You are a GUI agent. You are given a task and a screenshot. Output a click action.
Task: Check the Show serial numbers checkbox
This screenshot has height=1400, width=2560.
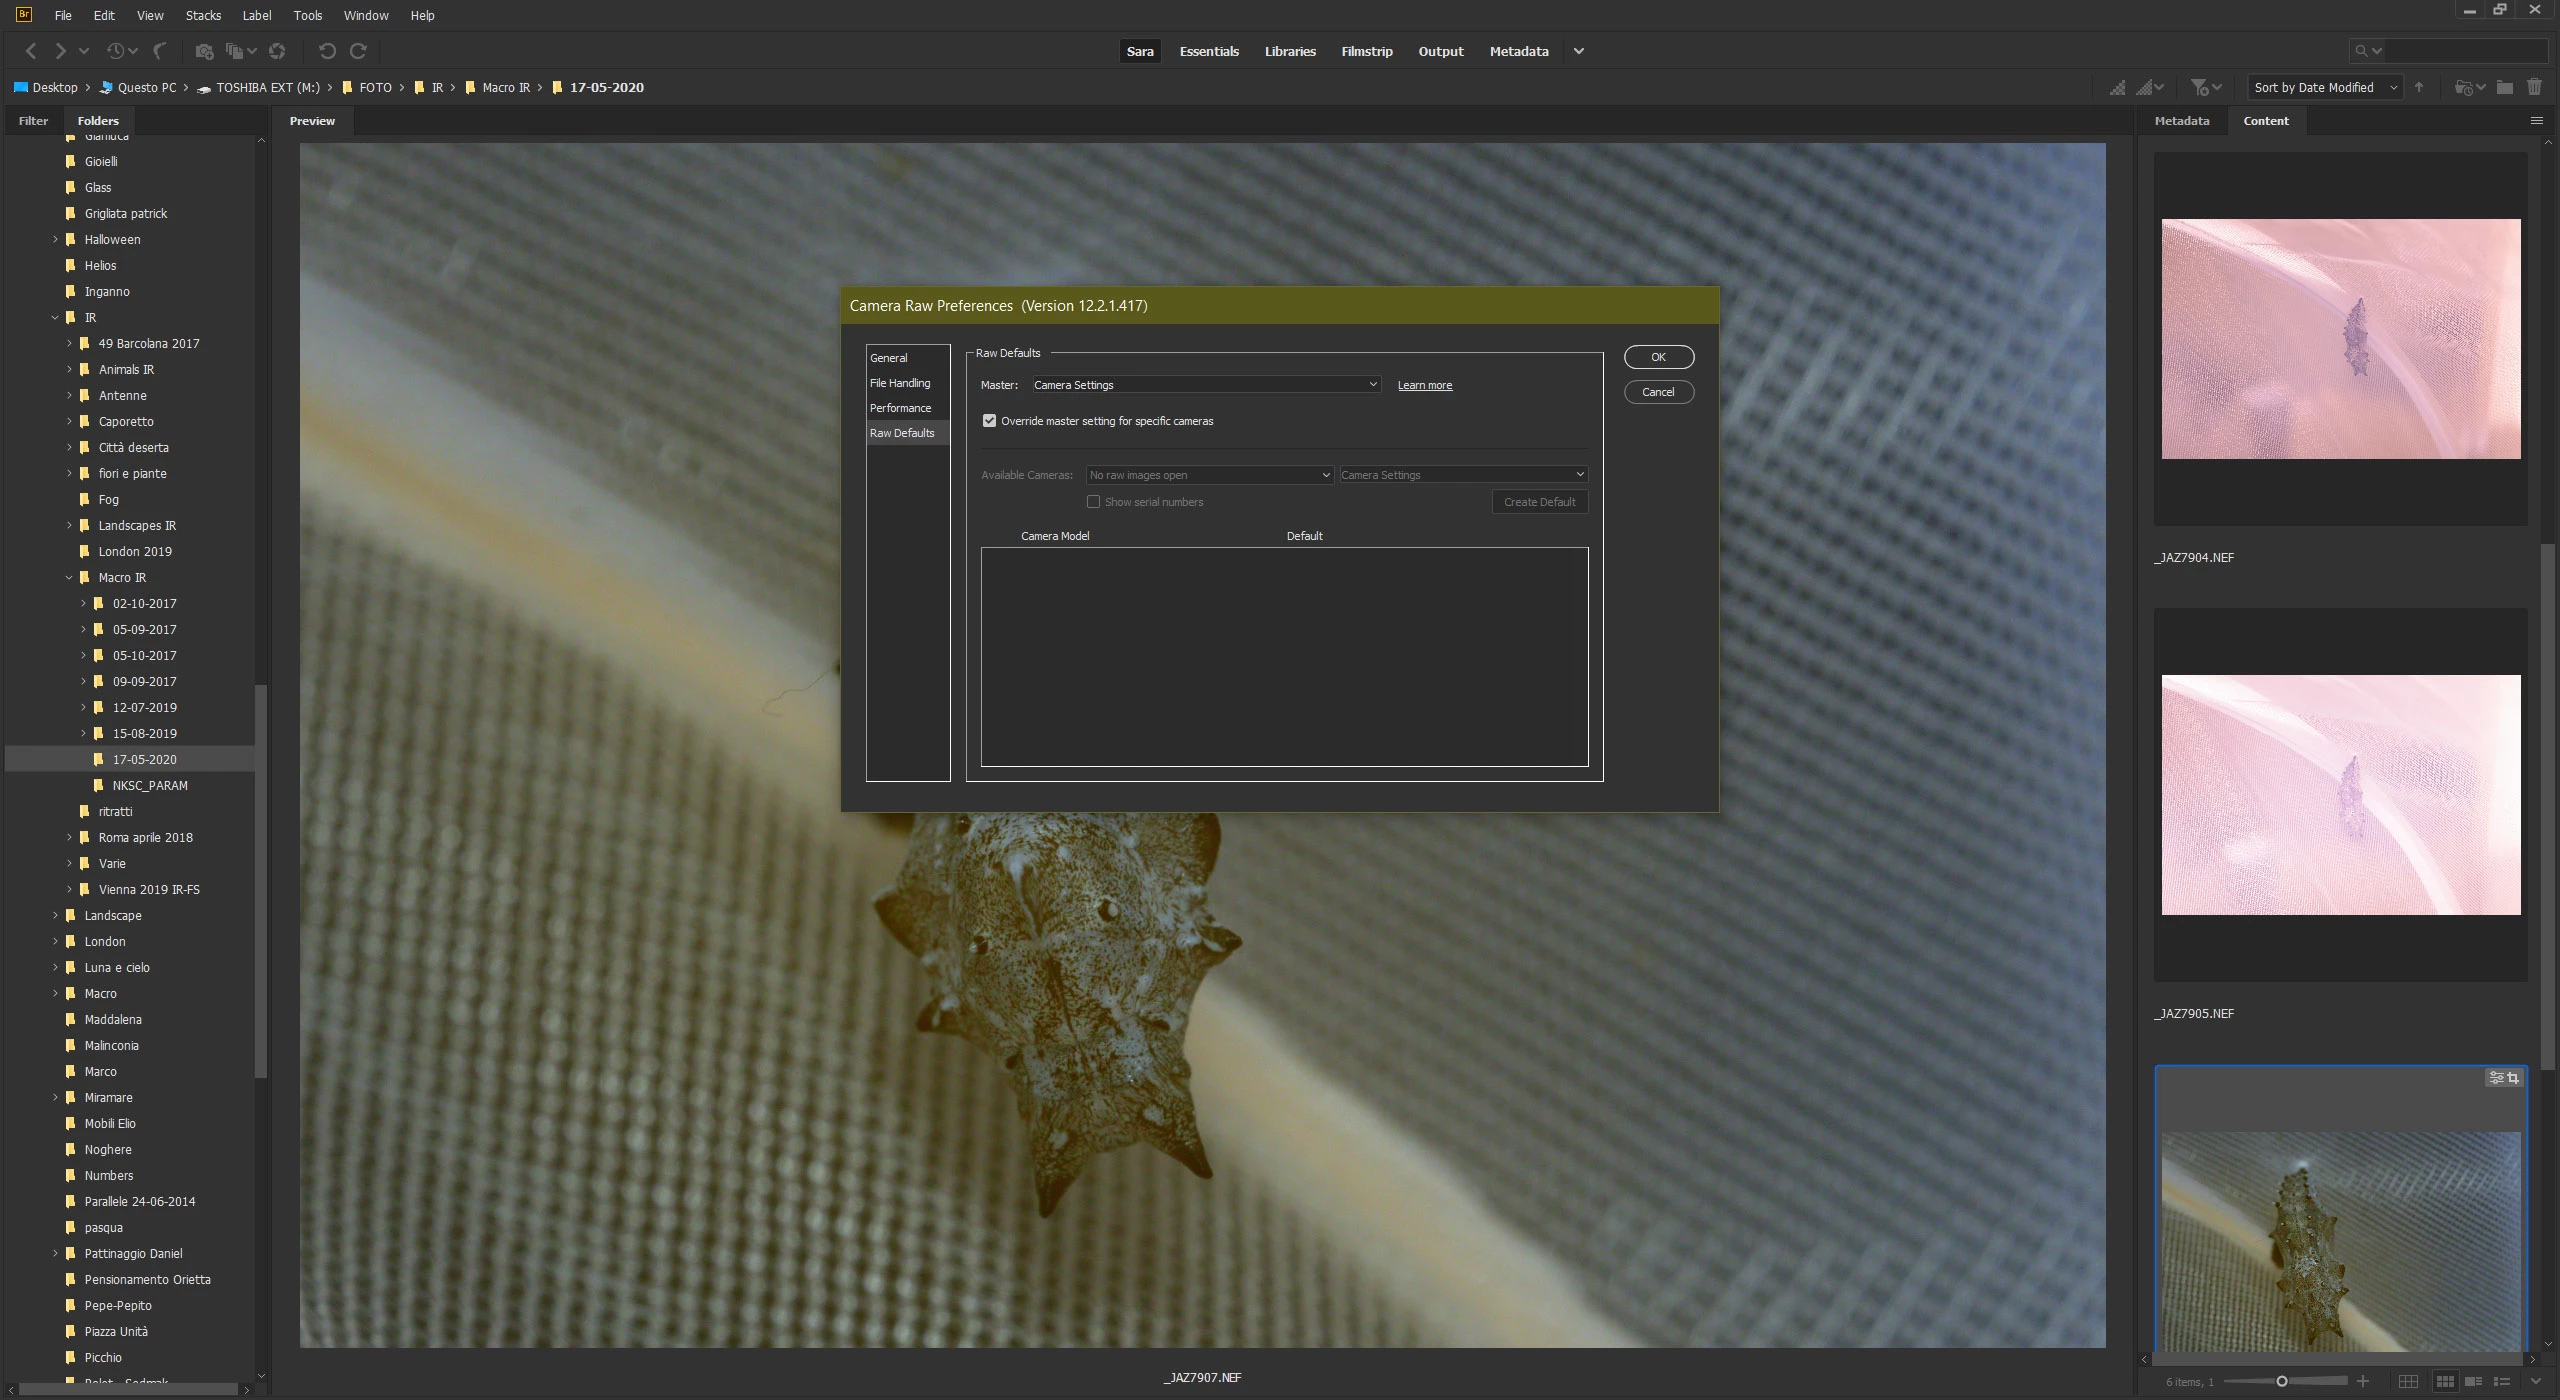click(x=1094, y=502)
